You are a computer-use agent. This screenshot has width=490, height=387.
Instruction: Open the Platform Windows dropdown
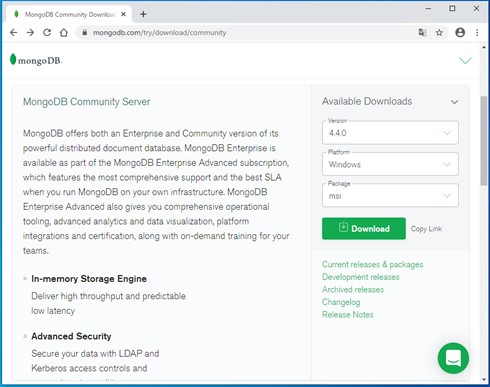(390, 164)
